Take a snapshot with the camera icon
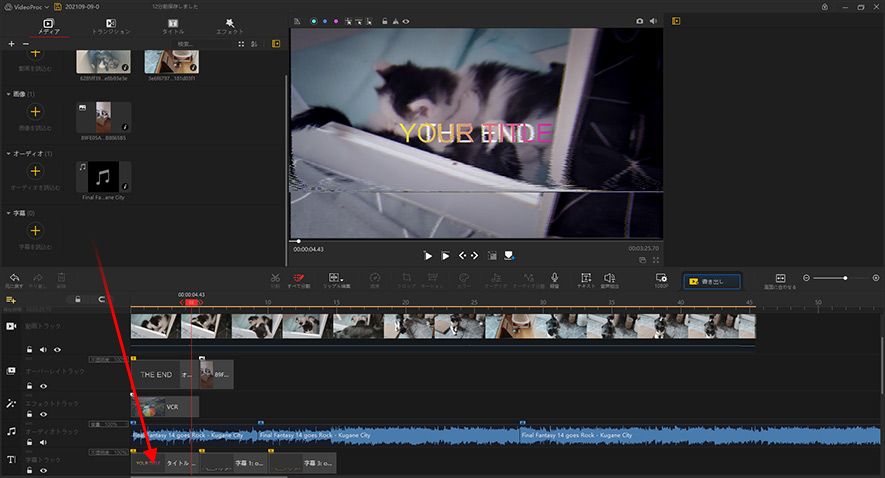The height and width of the screenshot is (478, 885). tap(639, 21)
